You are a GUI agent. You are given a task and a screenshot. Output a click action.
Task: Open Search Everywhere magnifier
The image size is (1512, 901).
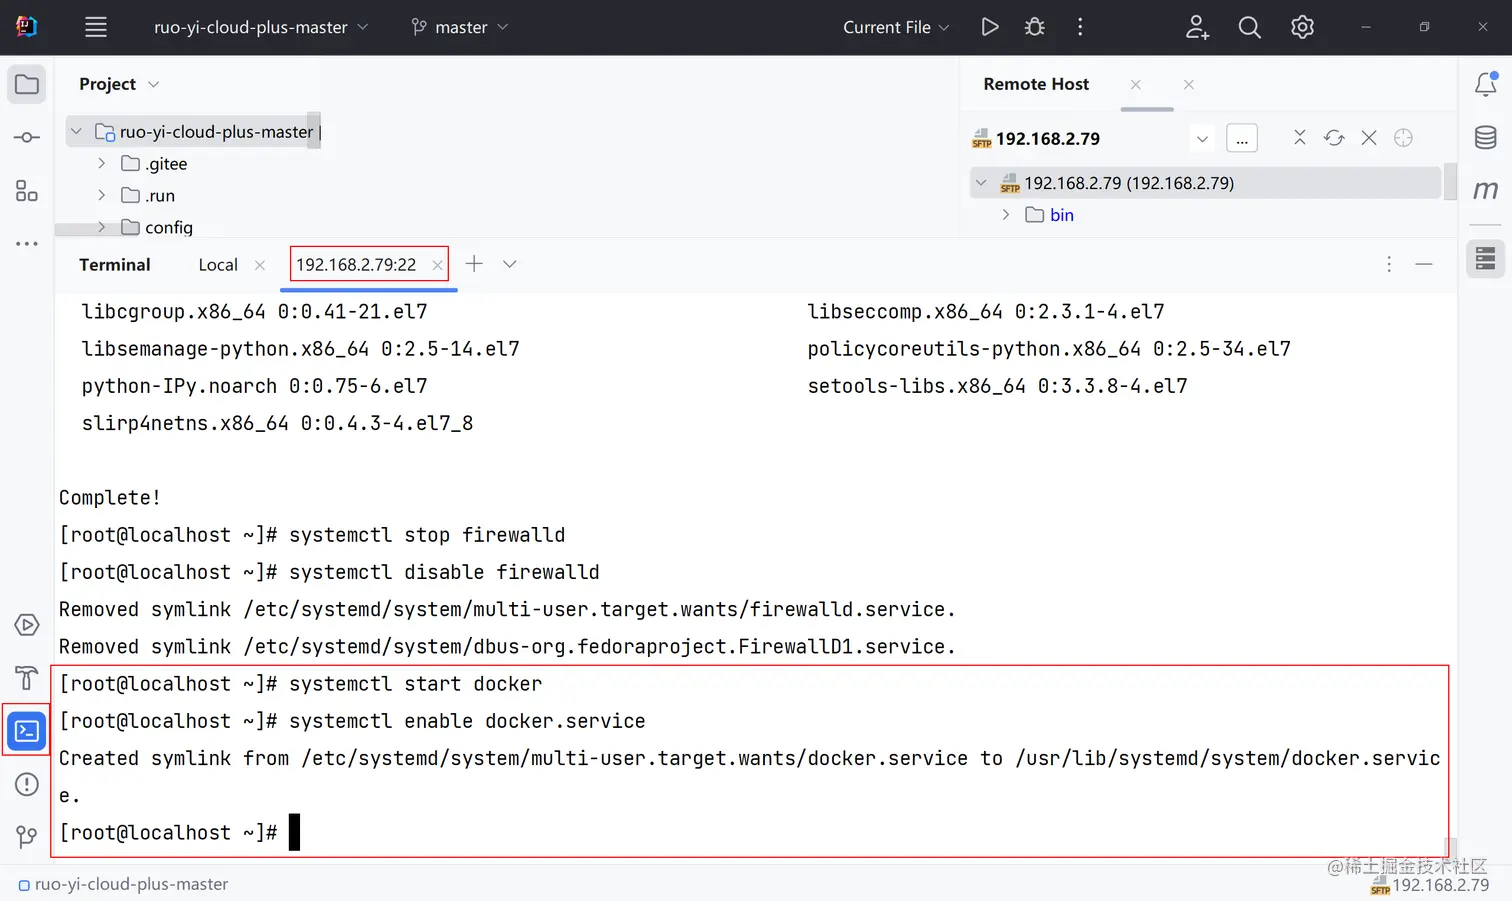[x=1249, y=27]
